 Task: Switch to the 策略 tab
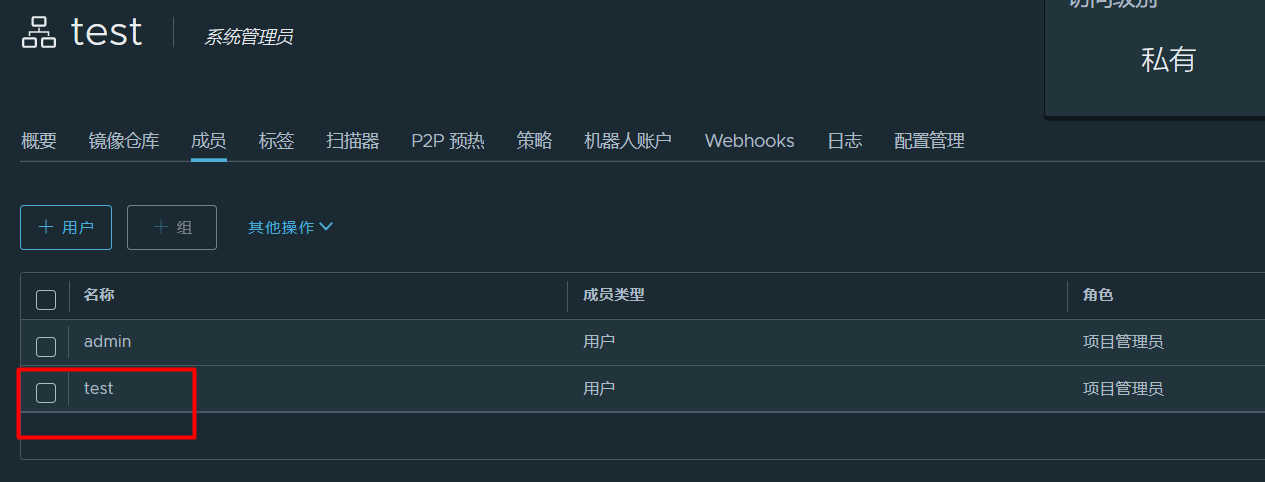pyautogui.click(x=534, y=141)
